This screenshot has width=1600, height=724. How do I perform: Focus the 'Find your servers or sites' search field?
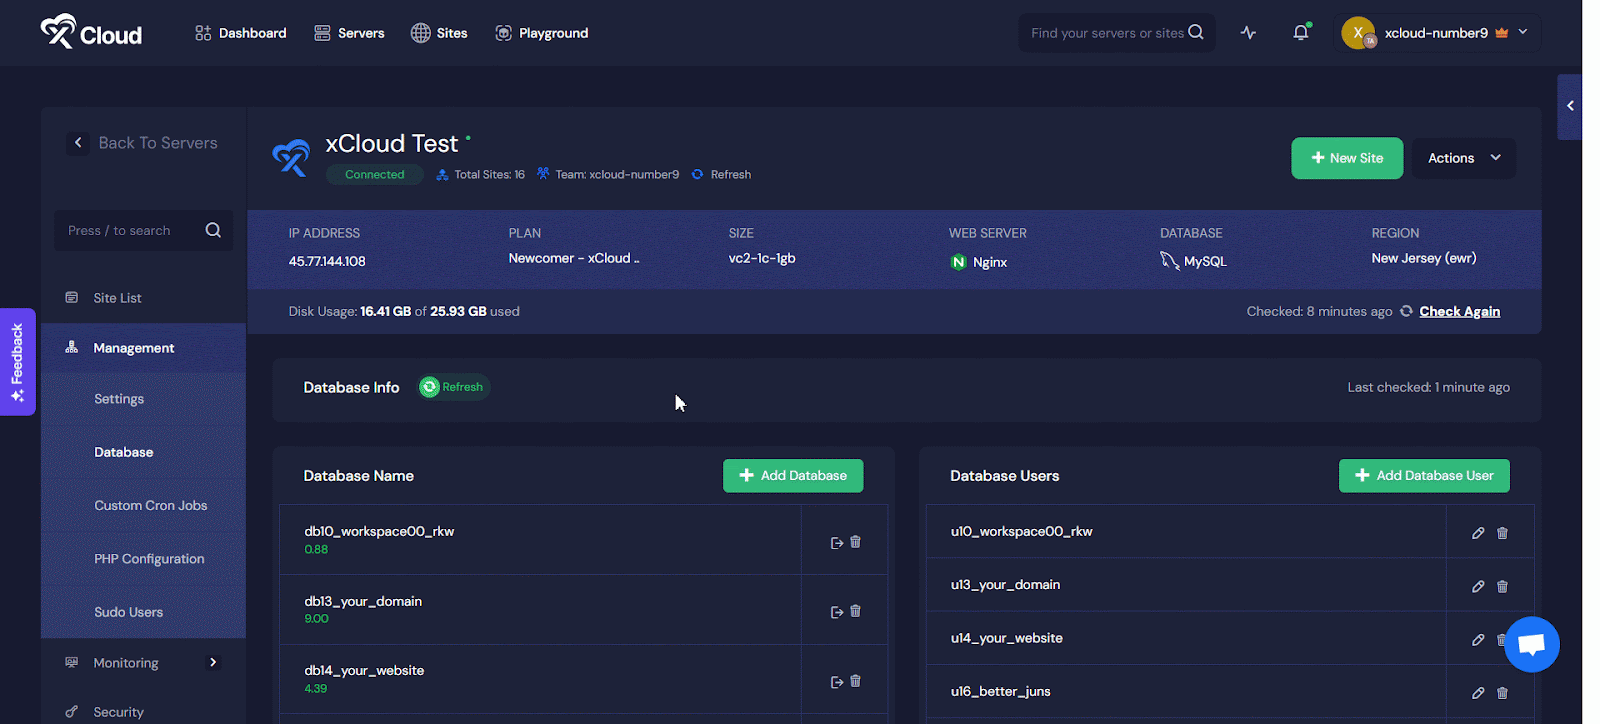tap(1116, 33)
